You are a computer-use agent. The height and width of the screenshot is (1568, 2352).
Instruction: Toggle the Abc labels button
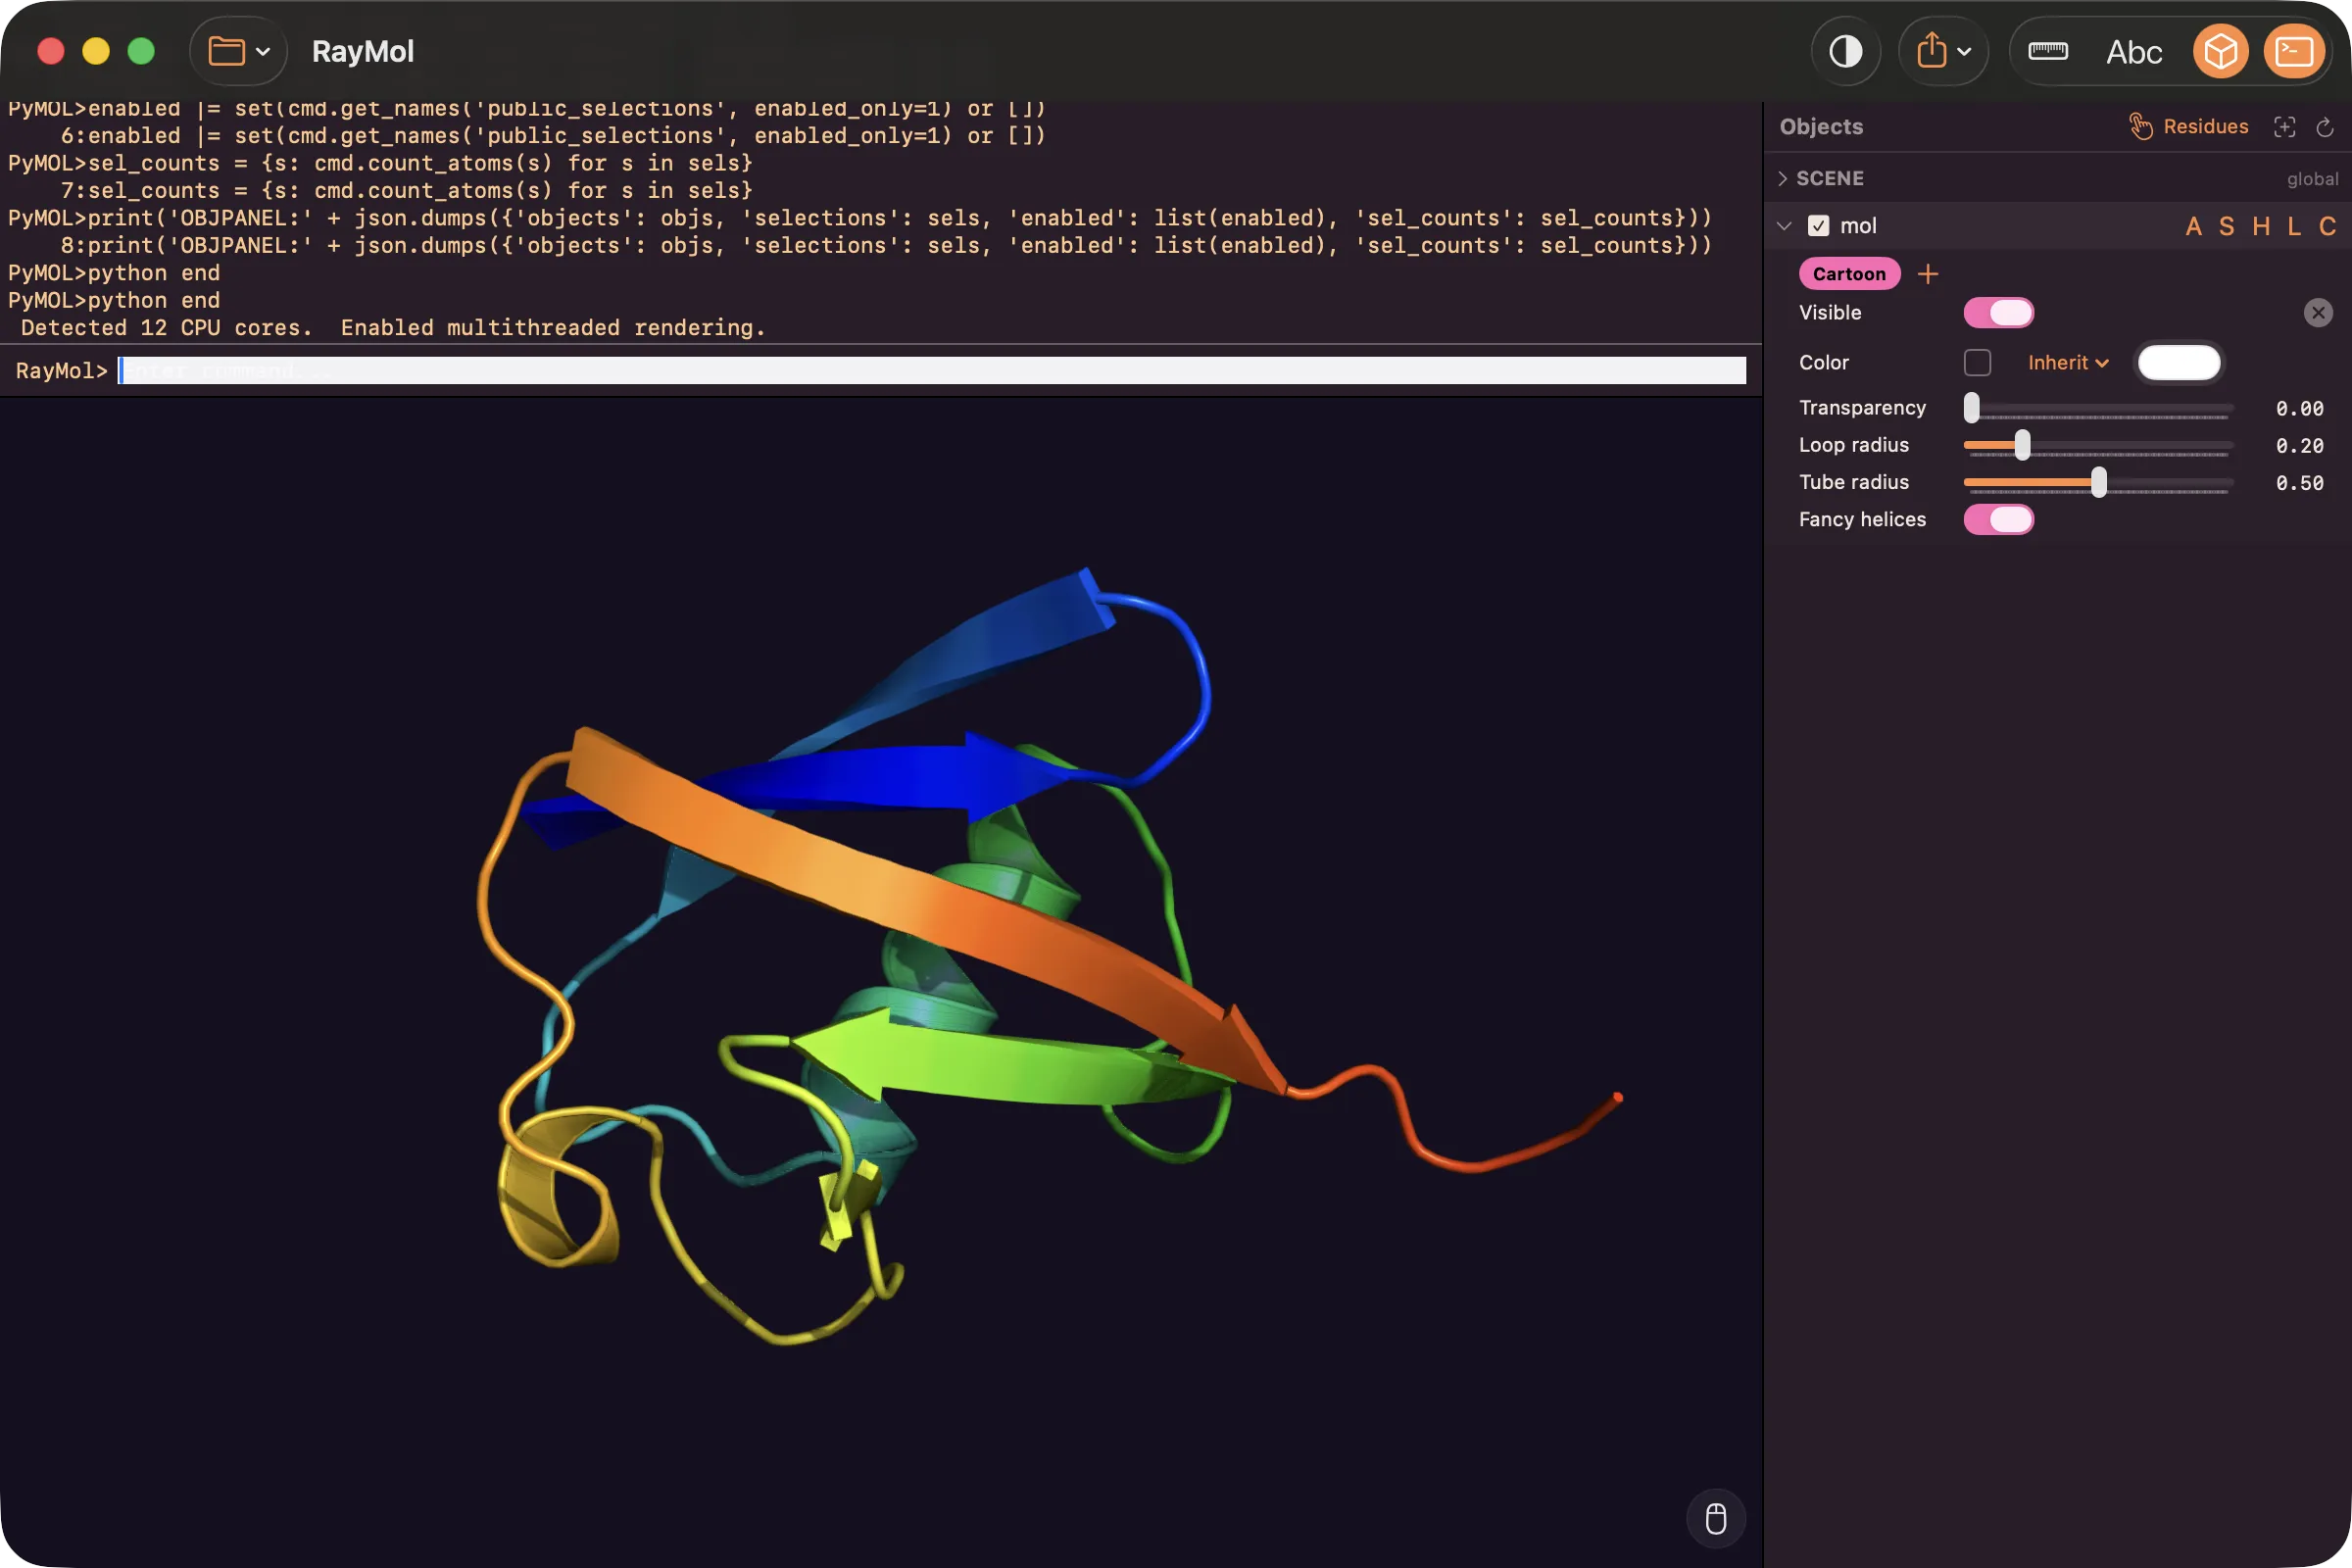pyautogui.click(x=2133, y=52)
